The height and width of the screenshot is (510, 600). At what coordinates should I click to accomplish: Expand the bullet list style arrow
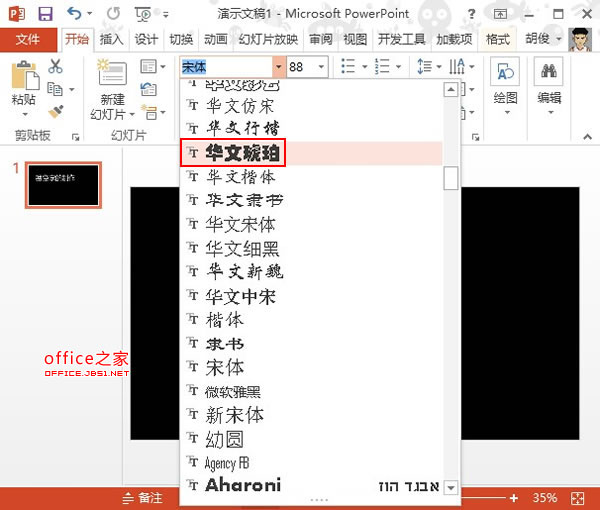coord(365,67)
